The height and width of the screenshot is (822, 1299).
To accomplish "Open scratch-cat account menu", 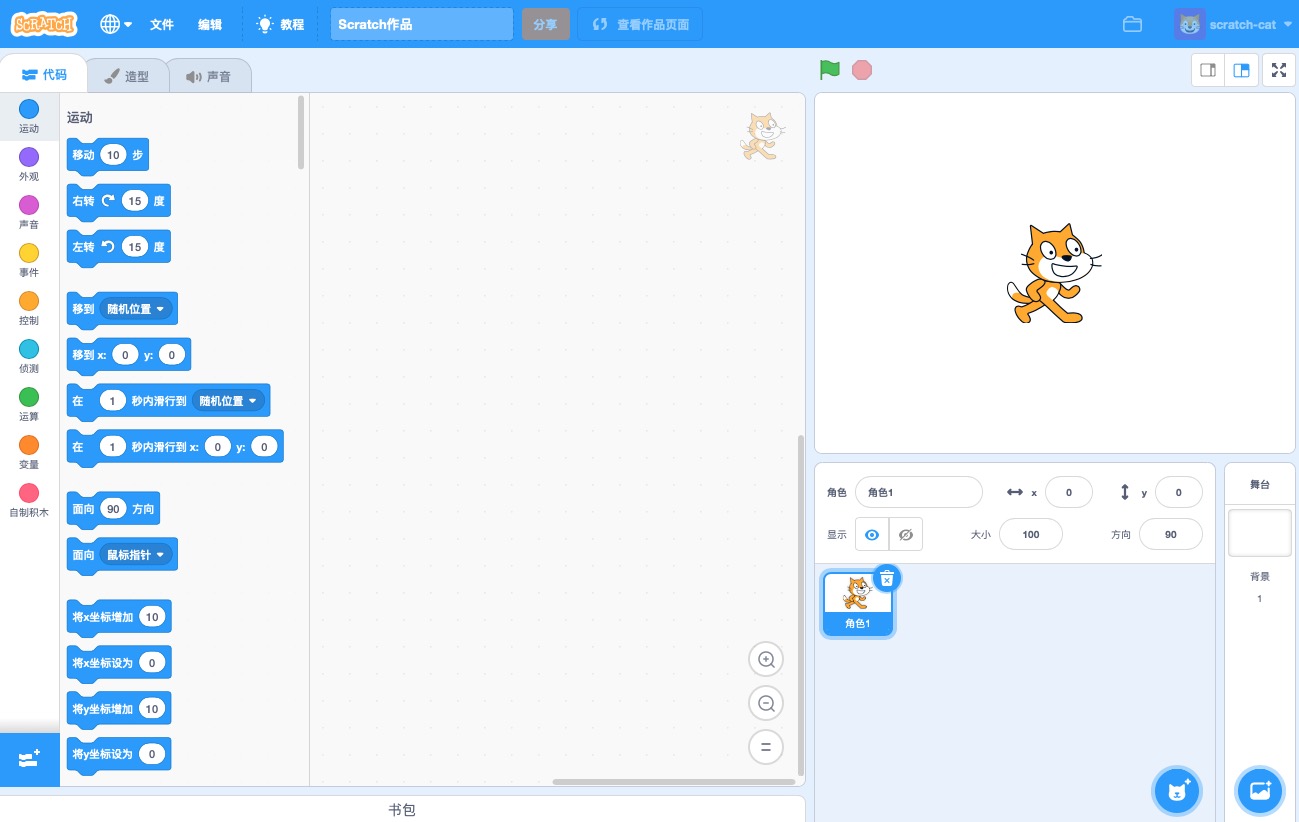I will click(x=1234, y=24).
